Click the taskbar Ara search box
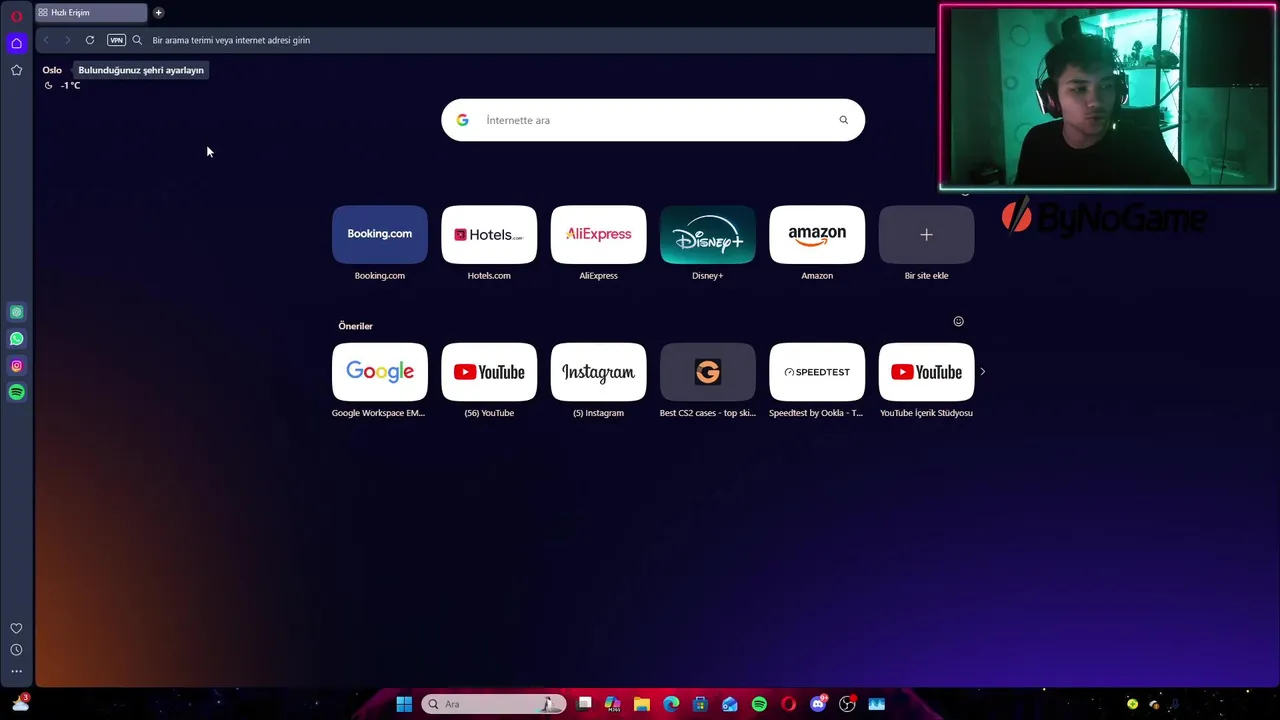Screen dimensions: 1280x720 click(494, 704)
